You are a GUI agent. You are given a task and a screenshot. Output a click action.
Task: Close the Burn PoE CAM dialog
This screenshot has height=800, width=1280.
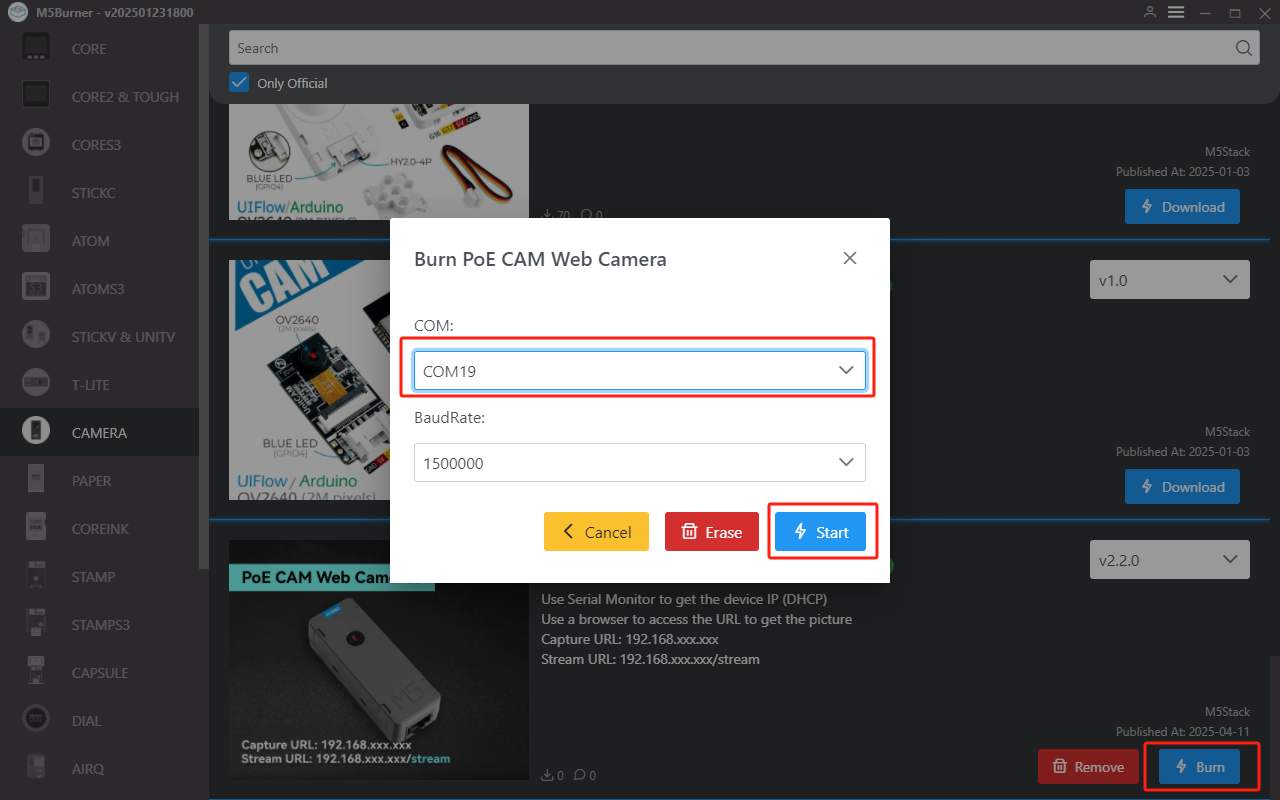(x=850, y=258)
